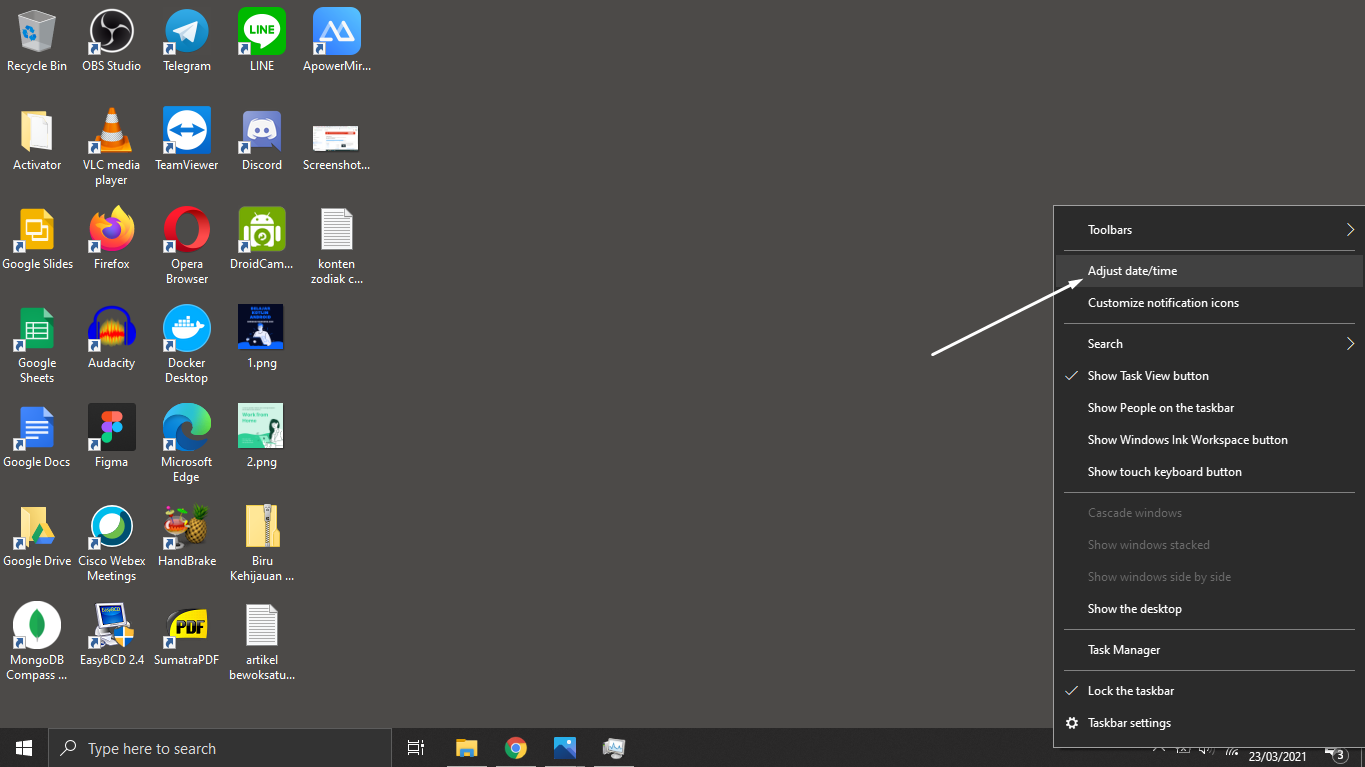Select the EasyBCD 2.4 icon
This screenshot has width=1365, height=767.
tap(112, 626)
